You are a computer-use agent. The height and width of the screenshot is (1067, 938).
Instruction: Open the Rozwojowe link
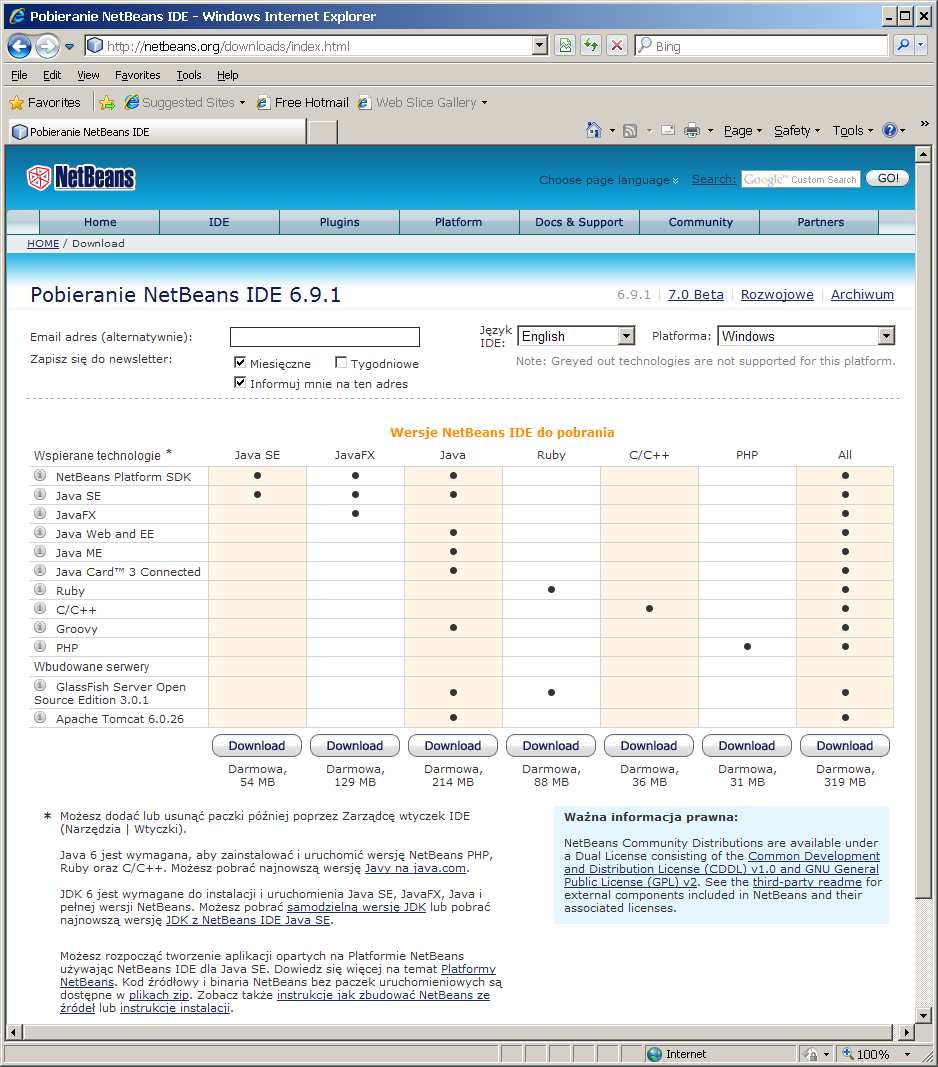(x=777, y=295)
